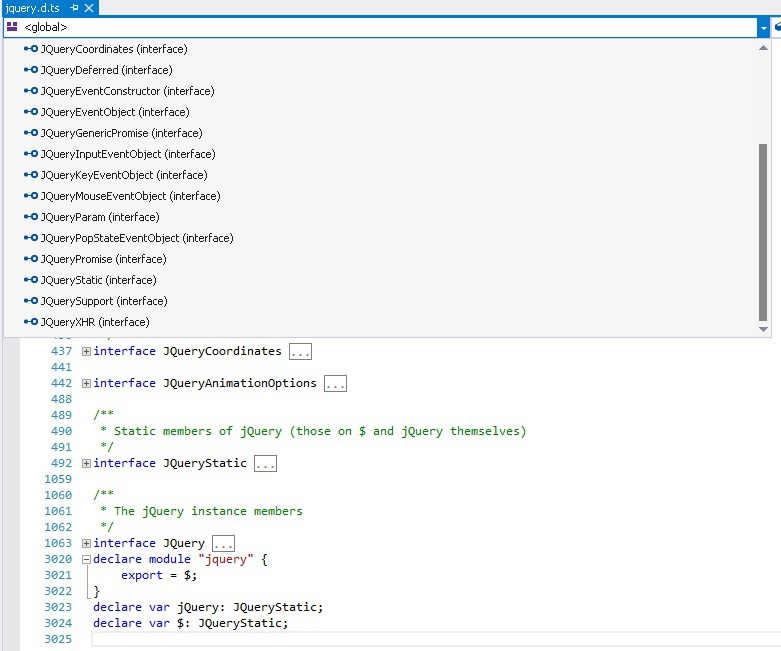Click interface icon beside JQuerySupport entry
The image size is (781, 651).
pyautogui.click(x=31, y=301)
